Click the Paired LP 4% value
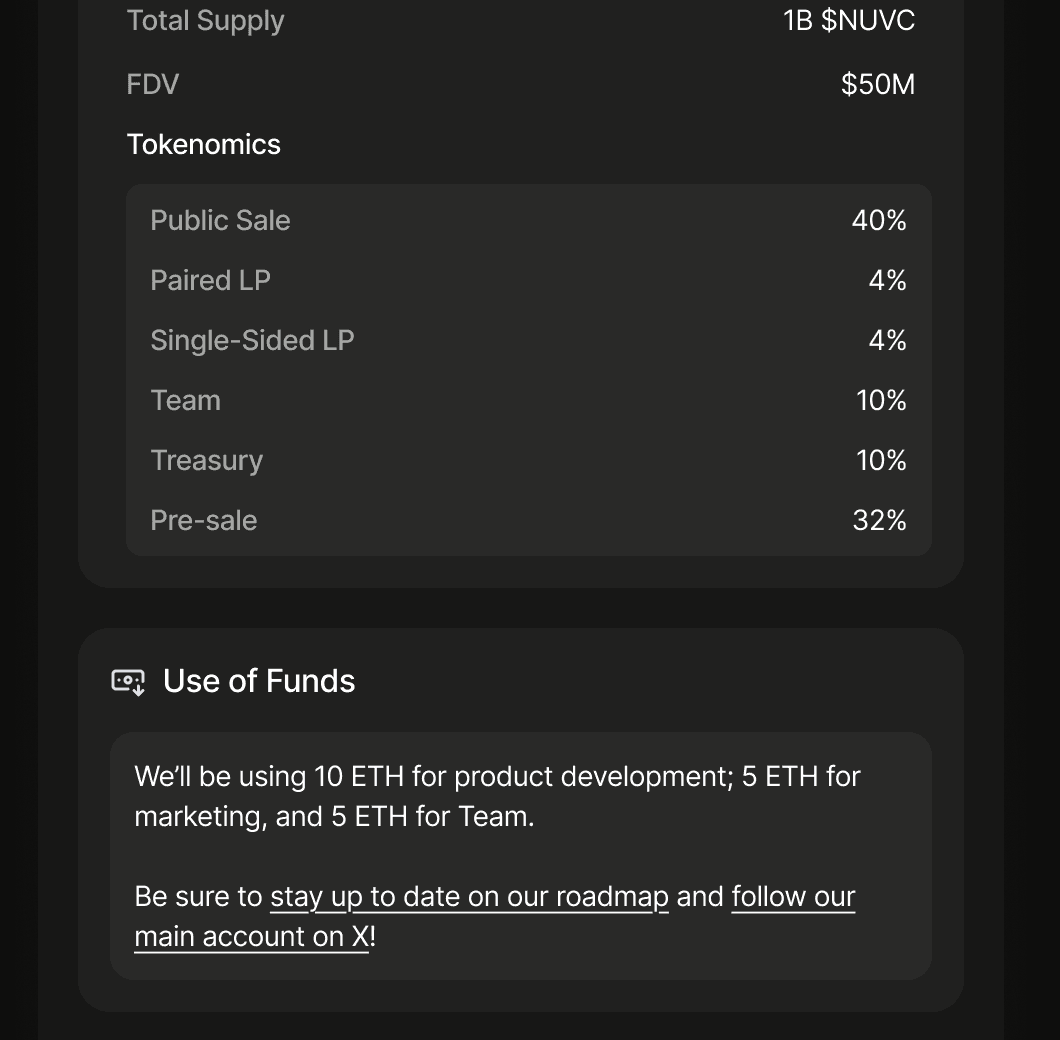 [x=887, y=280]
